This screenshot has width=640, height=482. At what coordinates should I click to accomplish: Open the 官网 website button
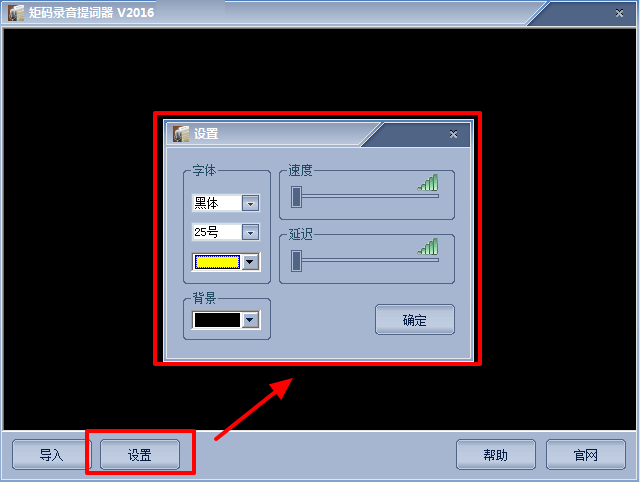[586, 454]
